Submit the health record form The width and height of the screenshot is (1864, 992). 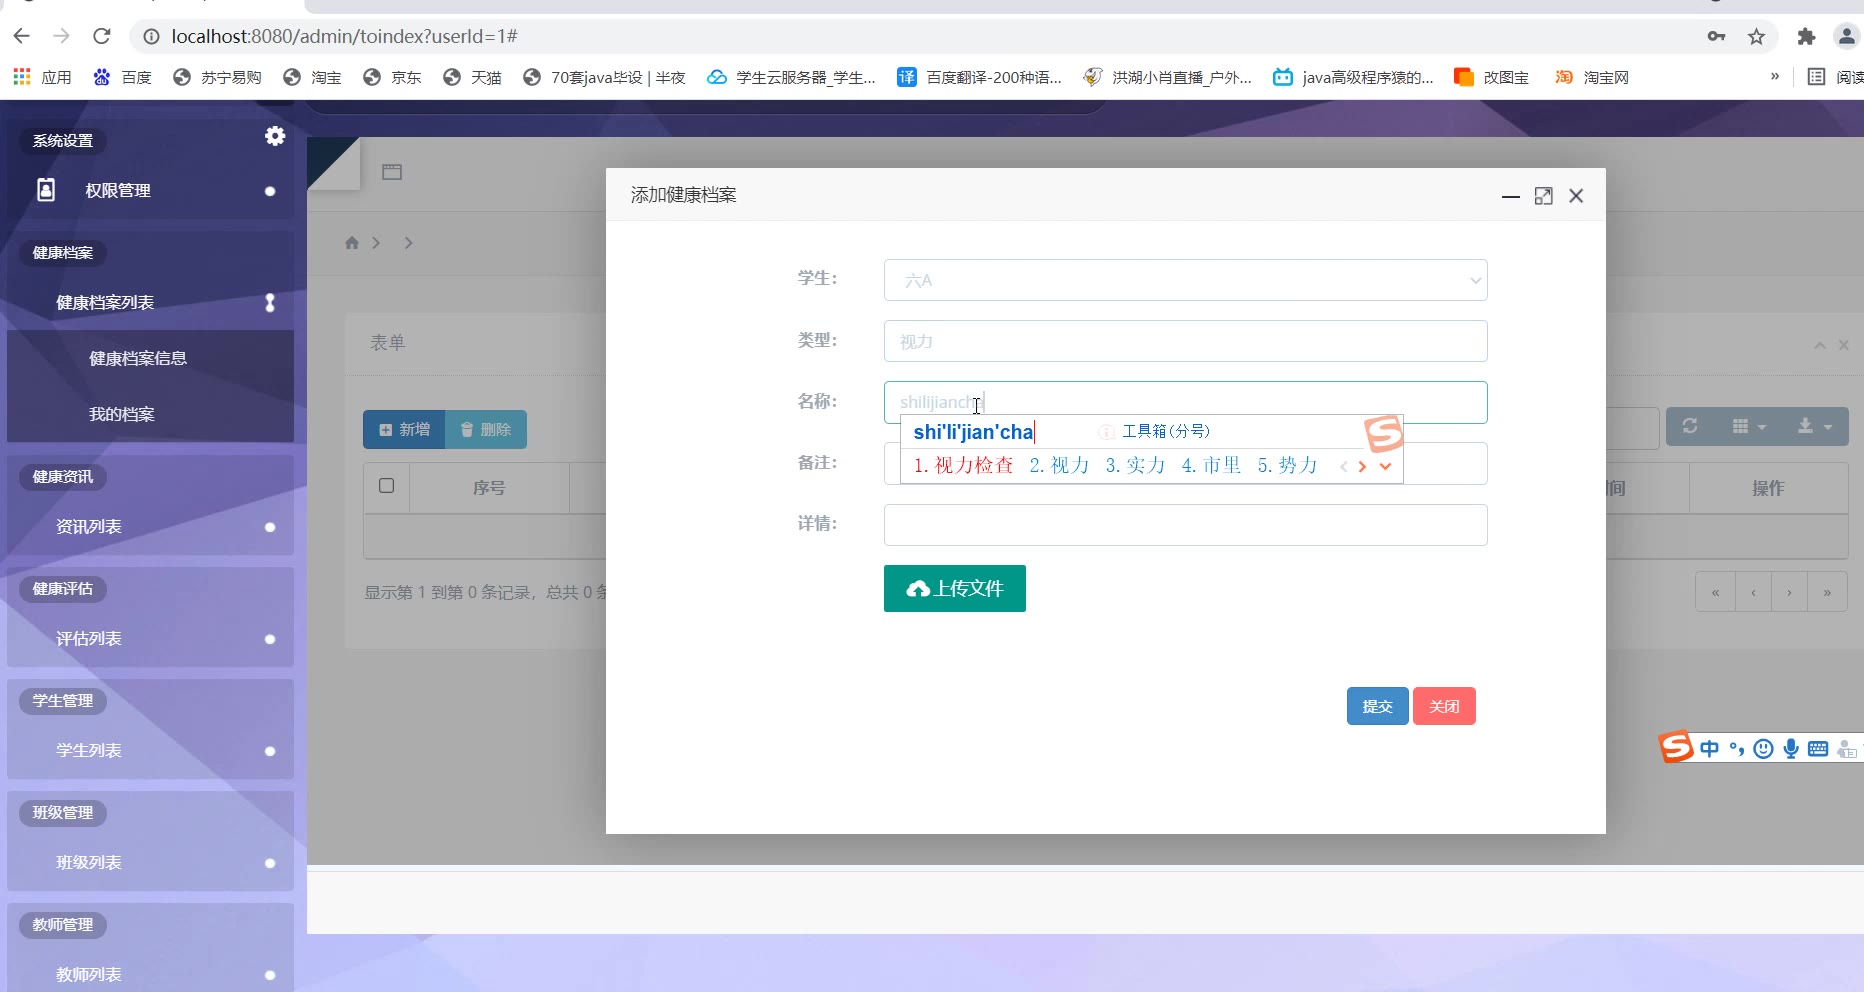[1377, 706]
